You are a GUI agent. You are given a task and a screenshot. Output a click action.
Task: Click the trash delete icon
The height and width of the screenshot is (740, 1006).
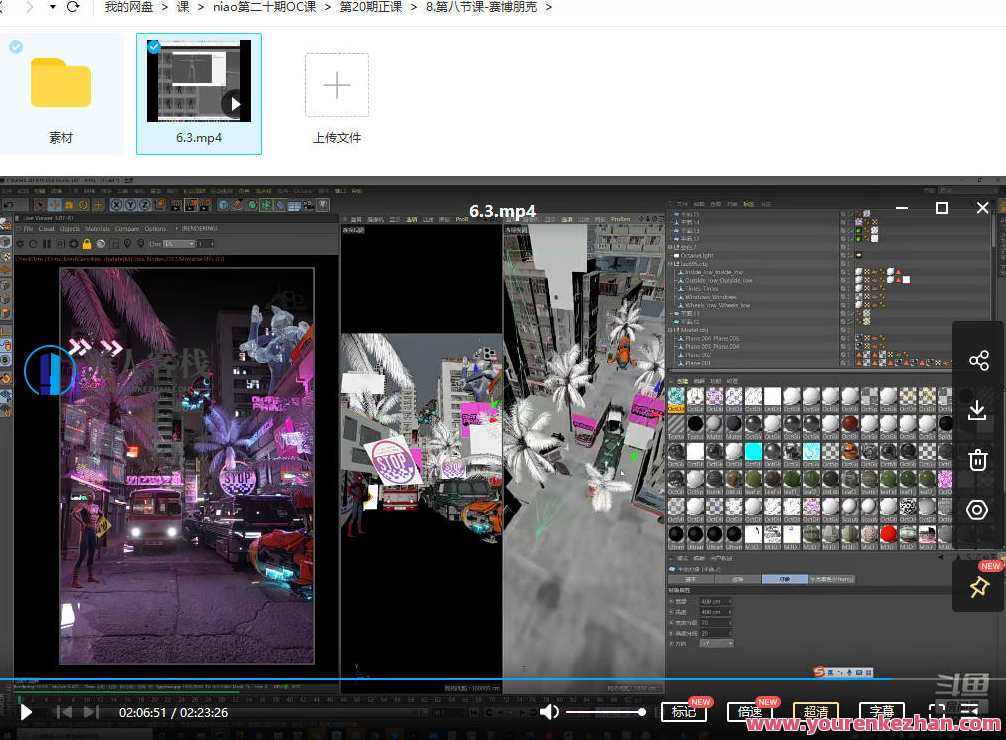tap(978, 460)
